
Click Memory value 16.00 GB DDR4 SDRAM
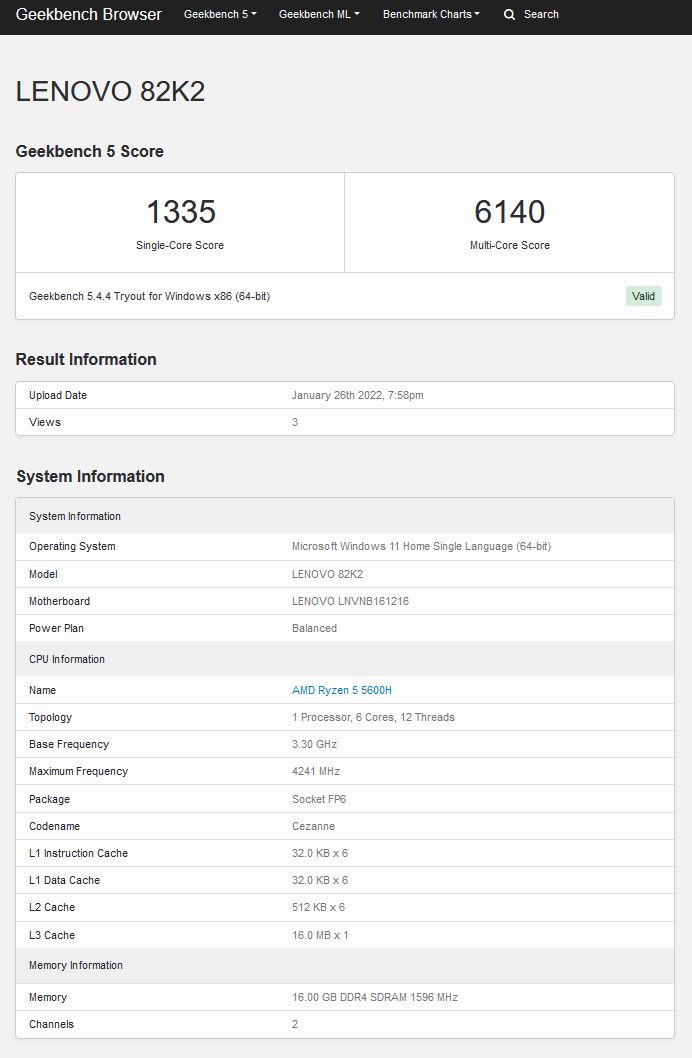coord(375,997)
